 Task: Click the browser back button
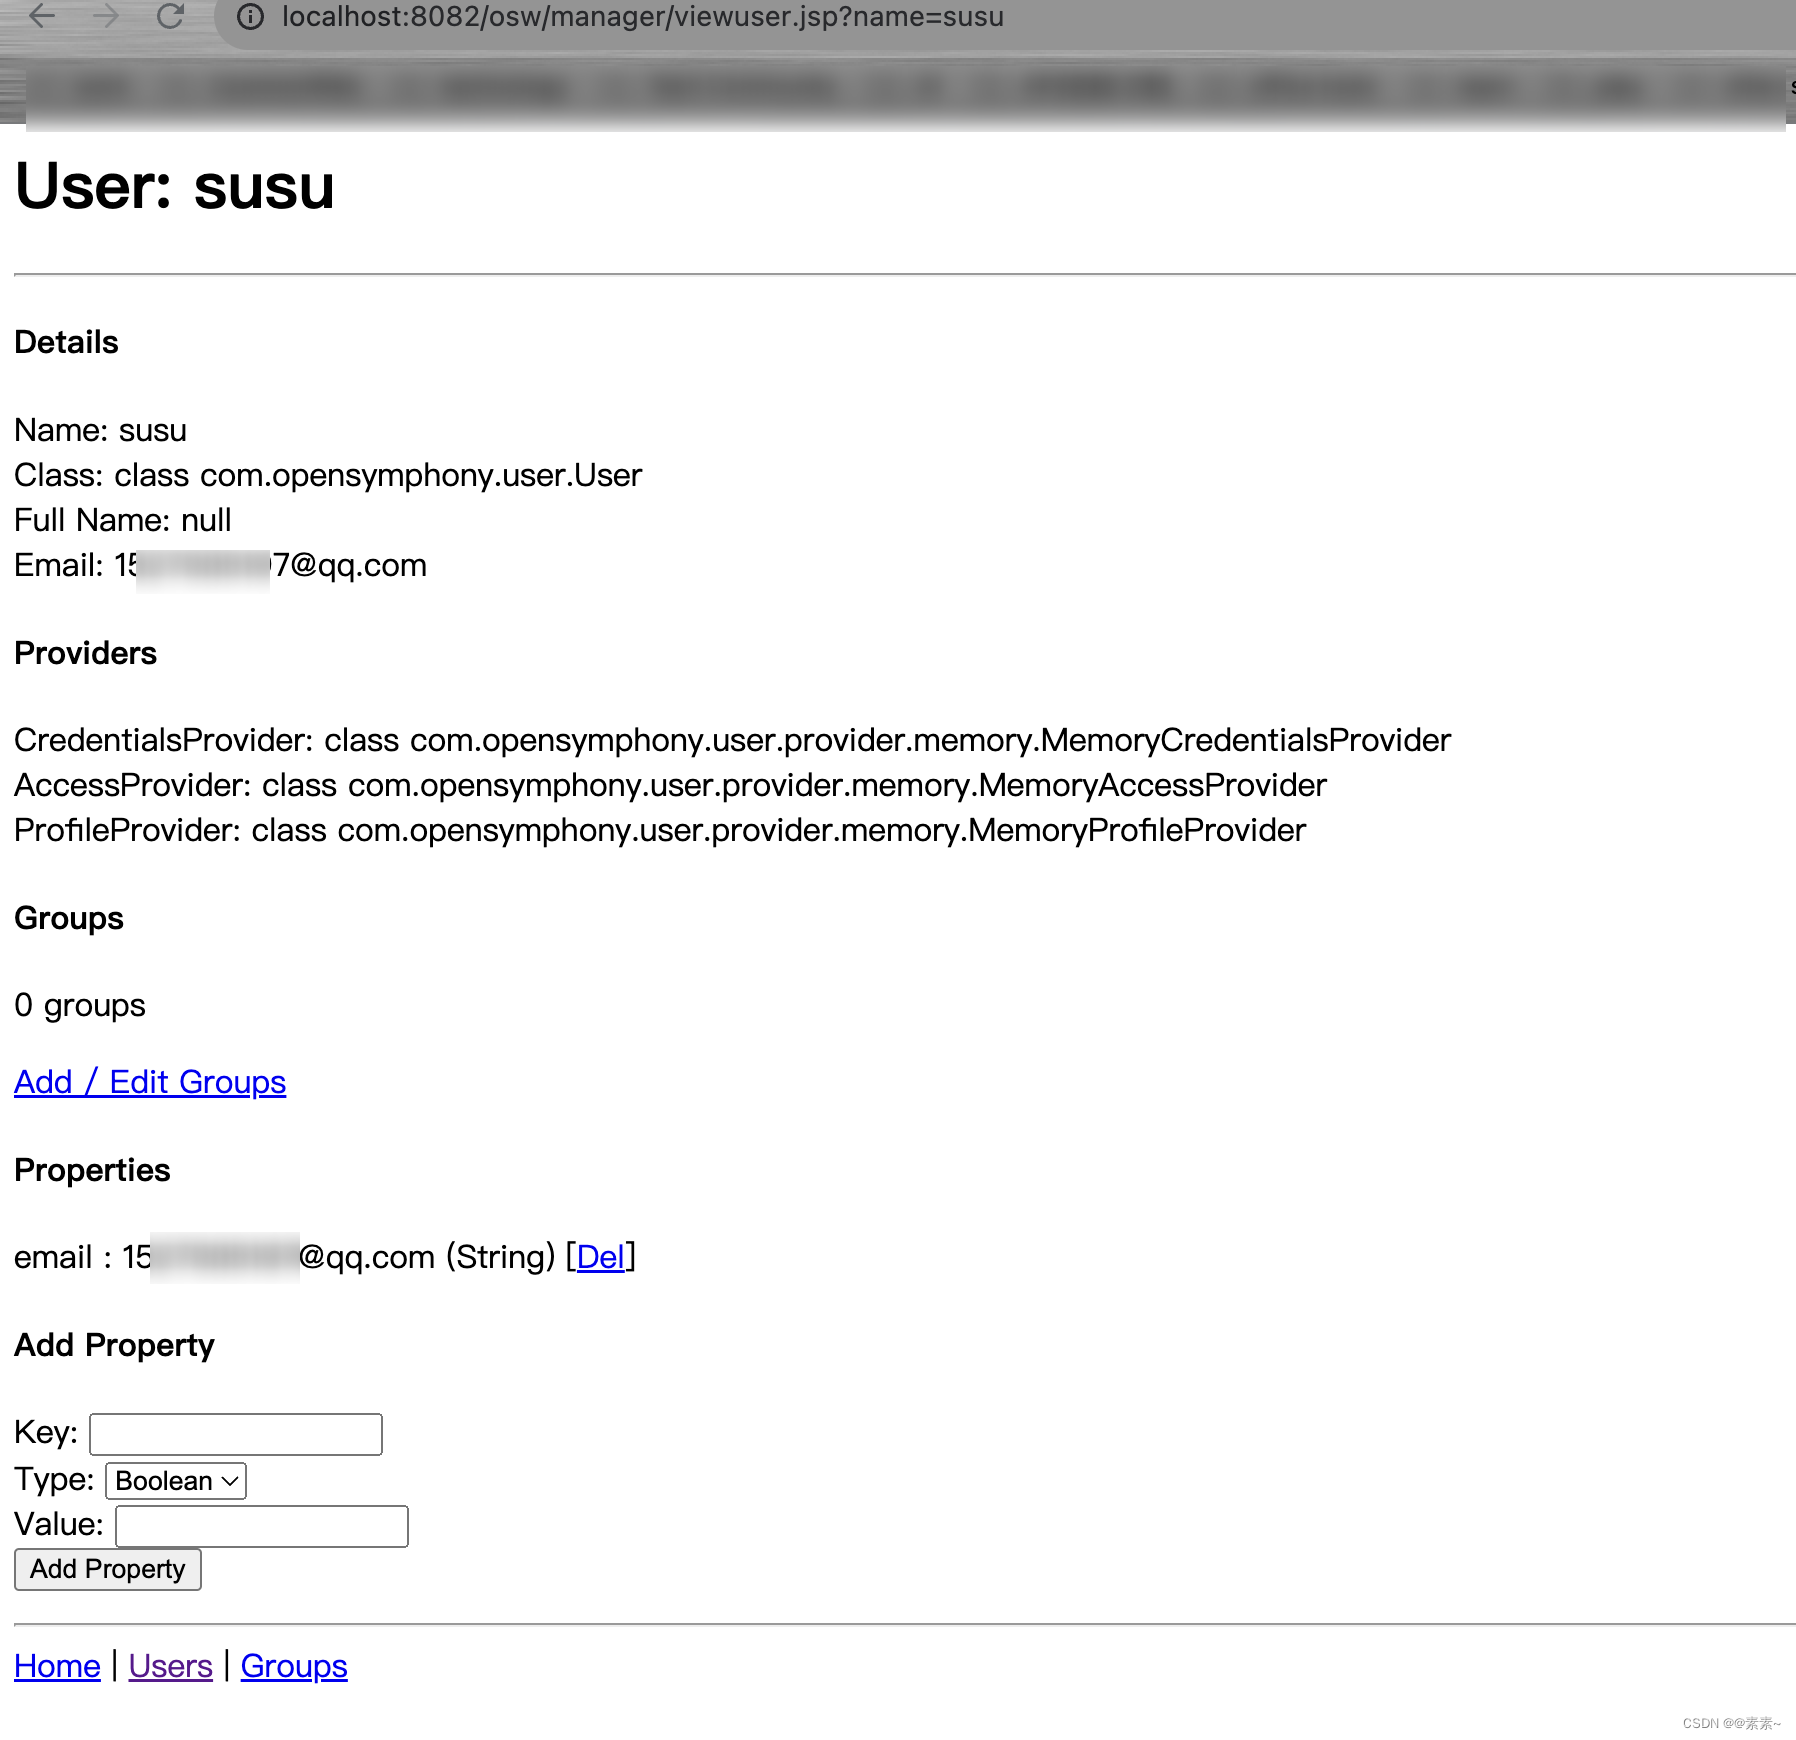coord(42,17)
